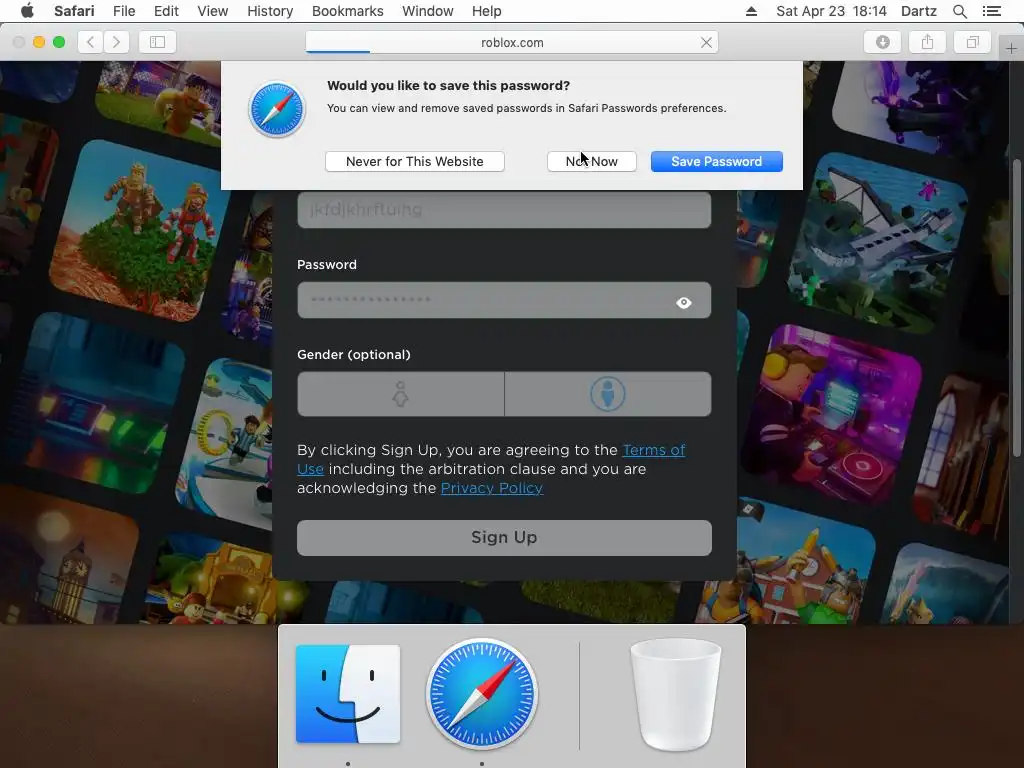This screenshot has width=1024, height=768.
Task: Click the roblox.com address bar
Action: (511, 42)
